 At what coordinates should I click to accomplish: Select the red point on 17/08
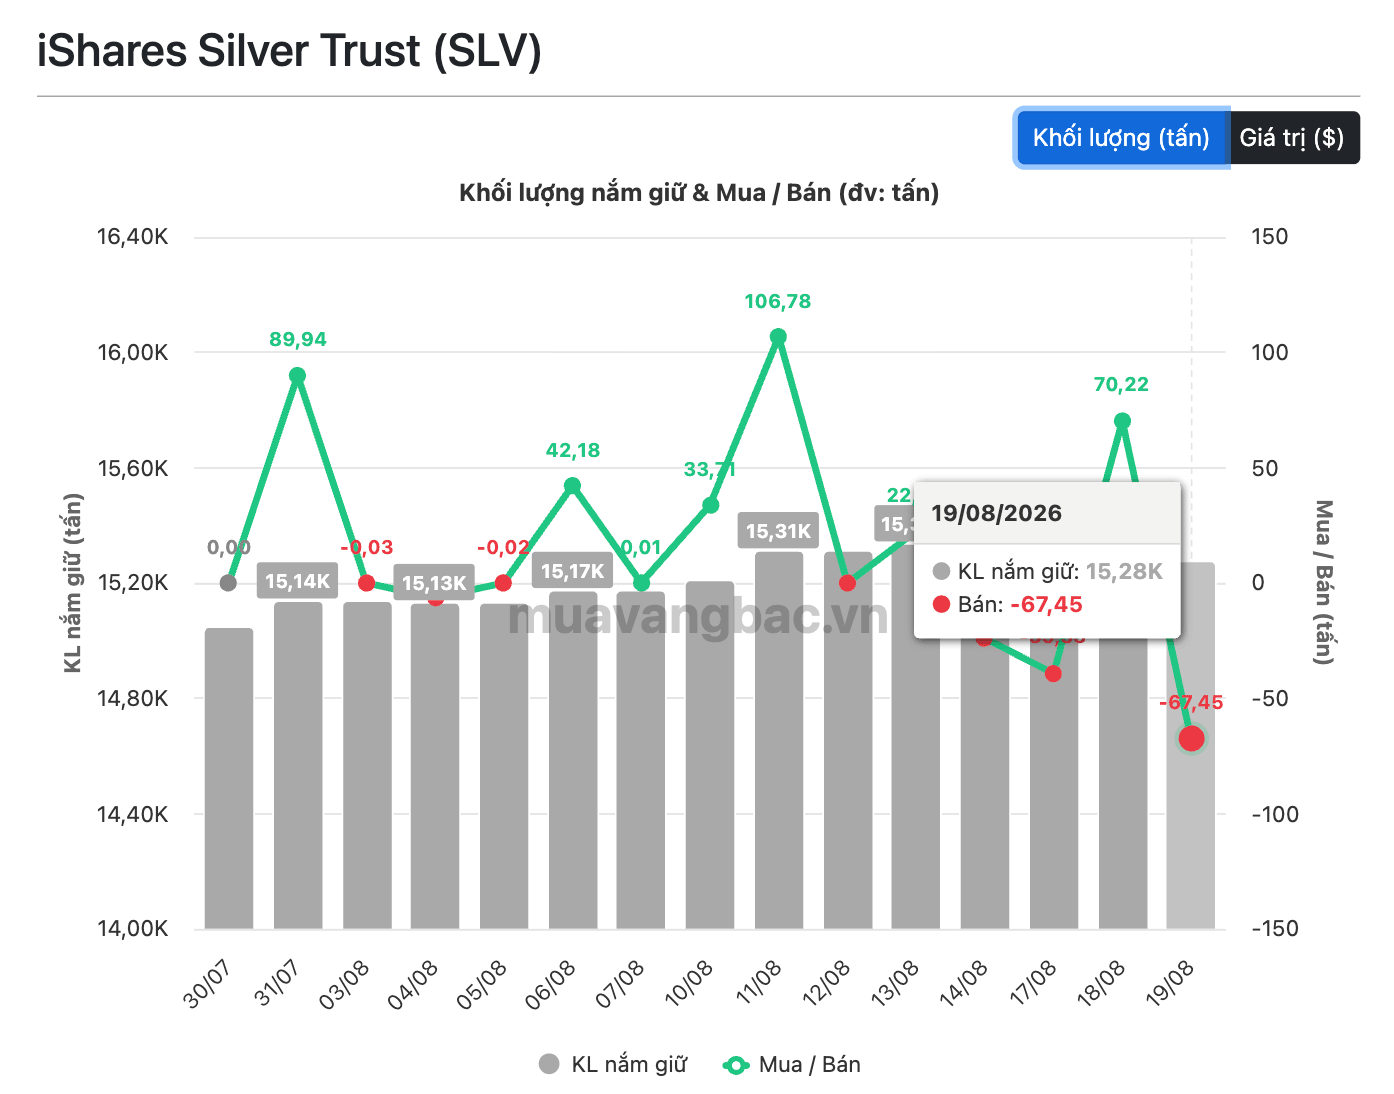point(1053,674)
